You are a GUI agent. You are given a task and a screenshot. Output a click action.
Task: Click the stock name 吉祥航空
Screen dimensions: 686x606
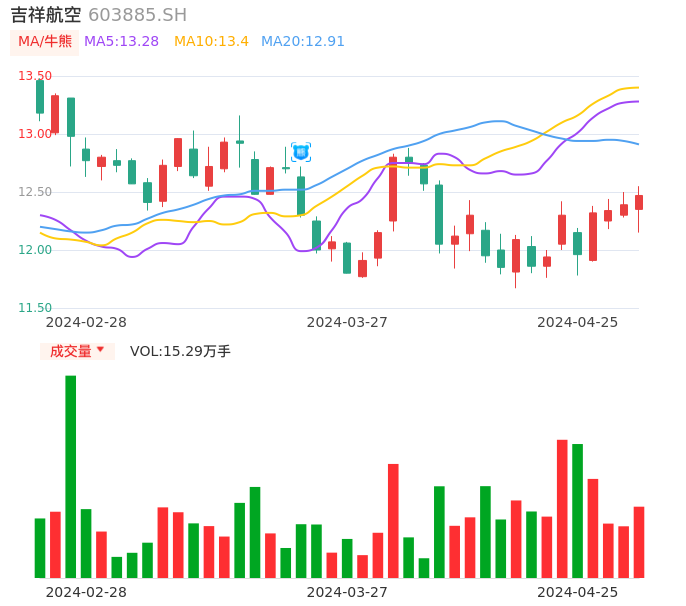[46, 15]
